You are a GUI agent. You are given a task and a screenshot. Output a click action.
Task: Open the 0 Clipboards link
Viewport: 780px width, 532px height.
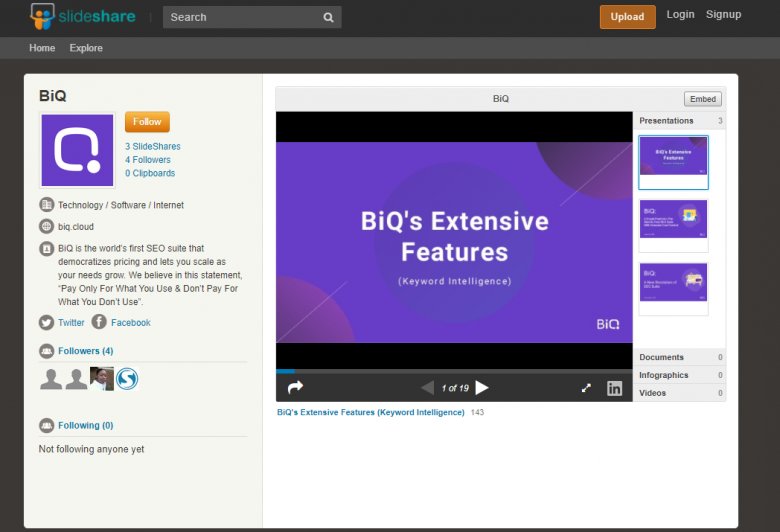pyautogui.click(x=150, y=173)
